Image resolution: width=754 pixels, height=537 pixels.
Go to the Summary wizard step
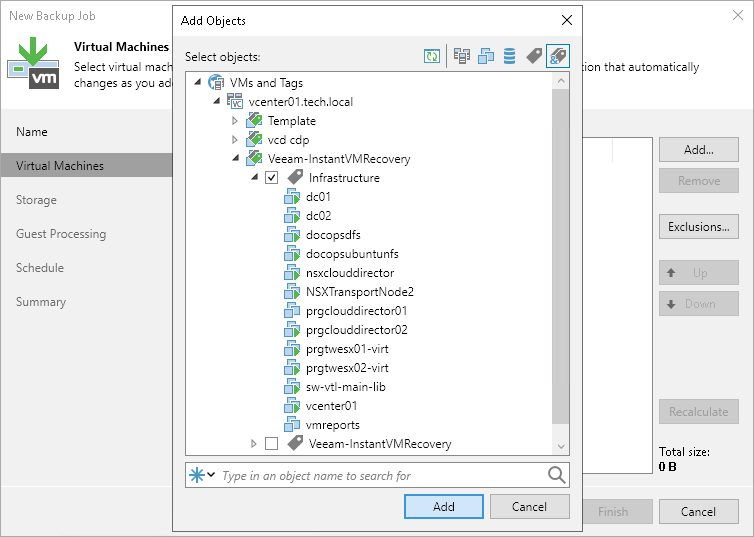[41, 302]
